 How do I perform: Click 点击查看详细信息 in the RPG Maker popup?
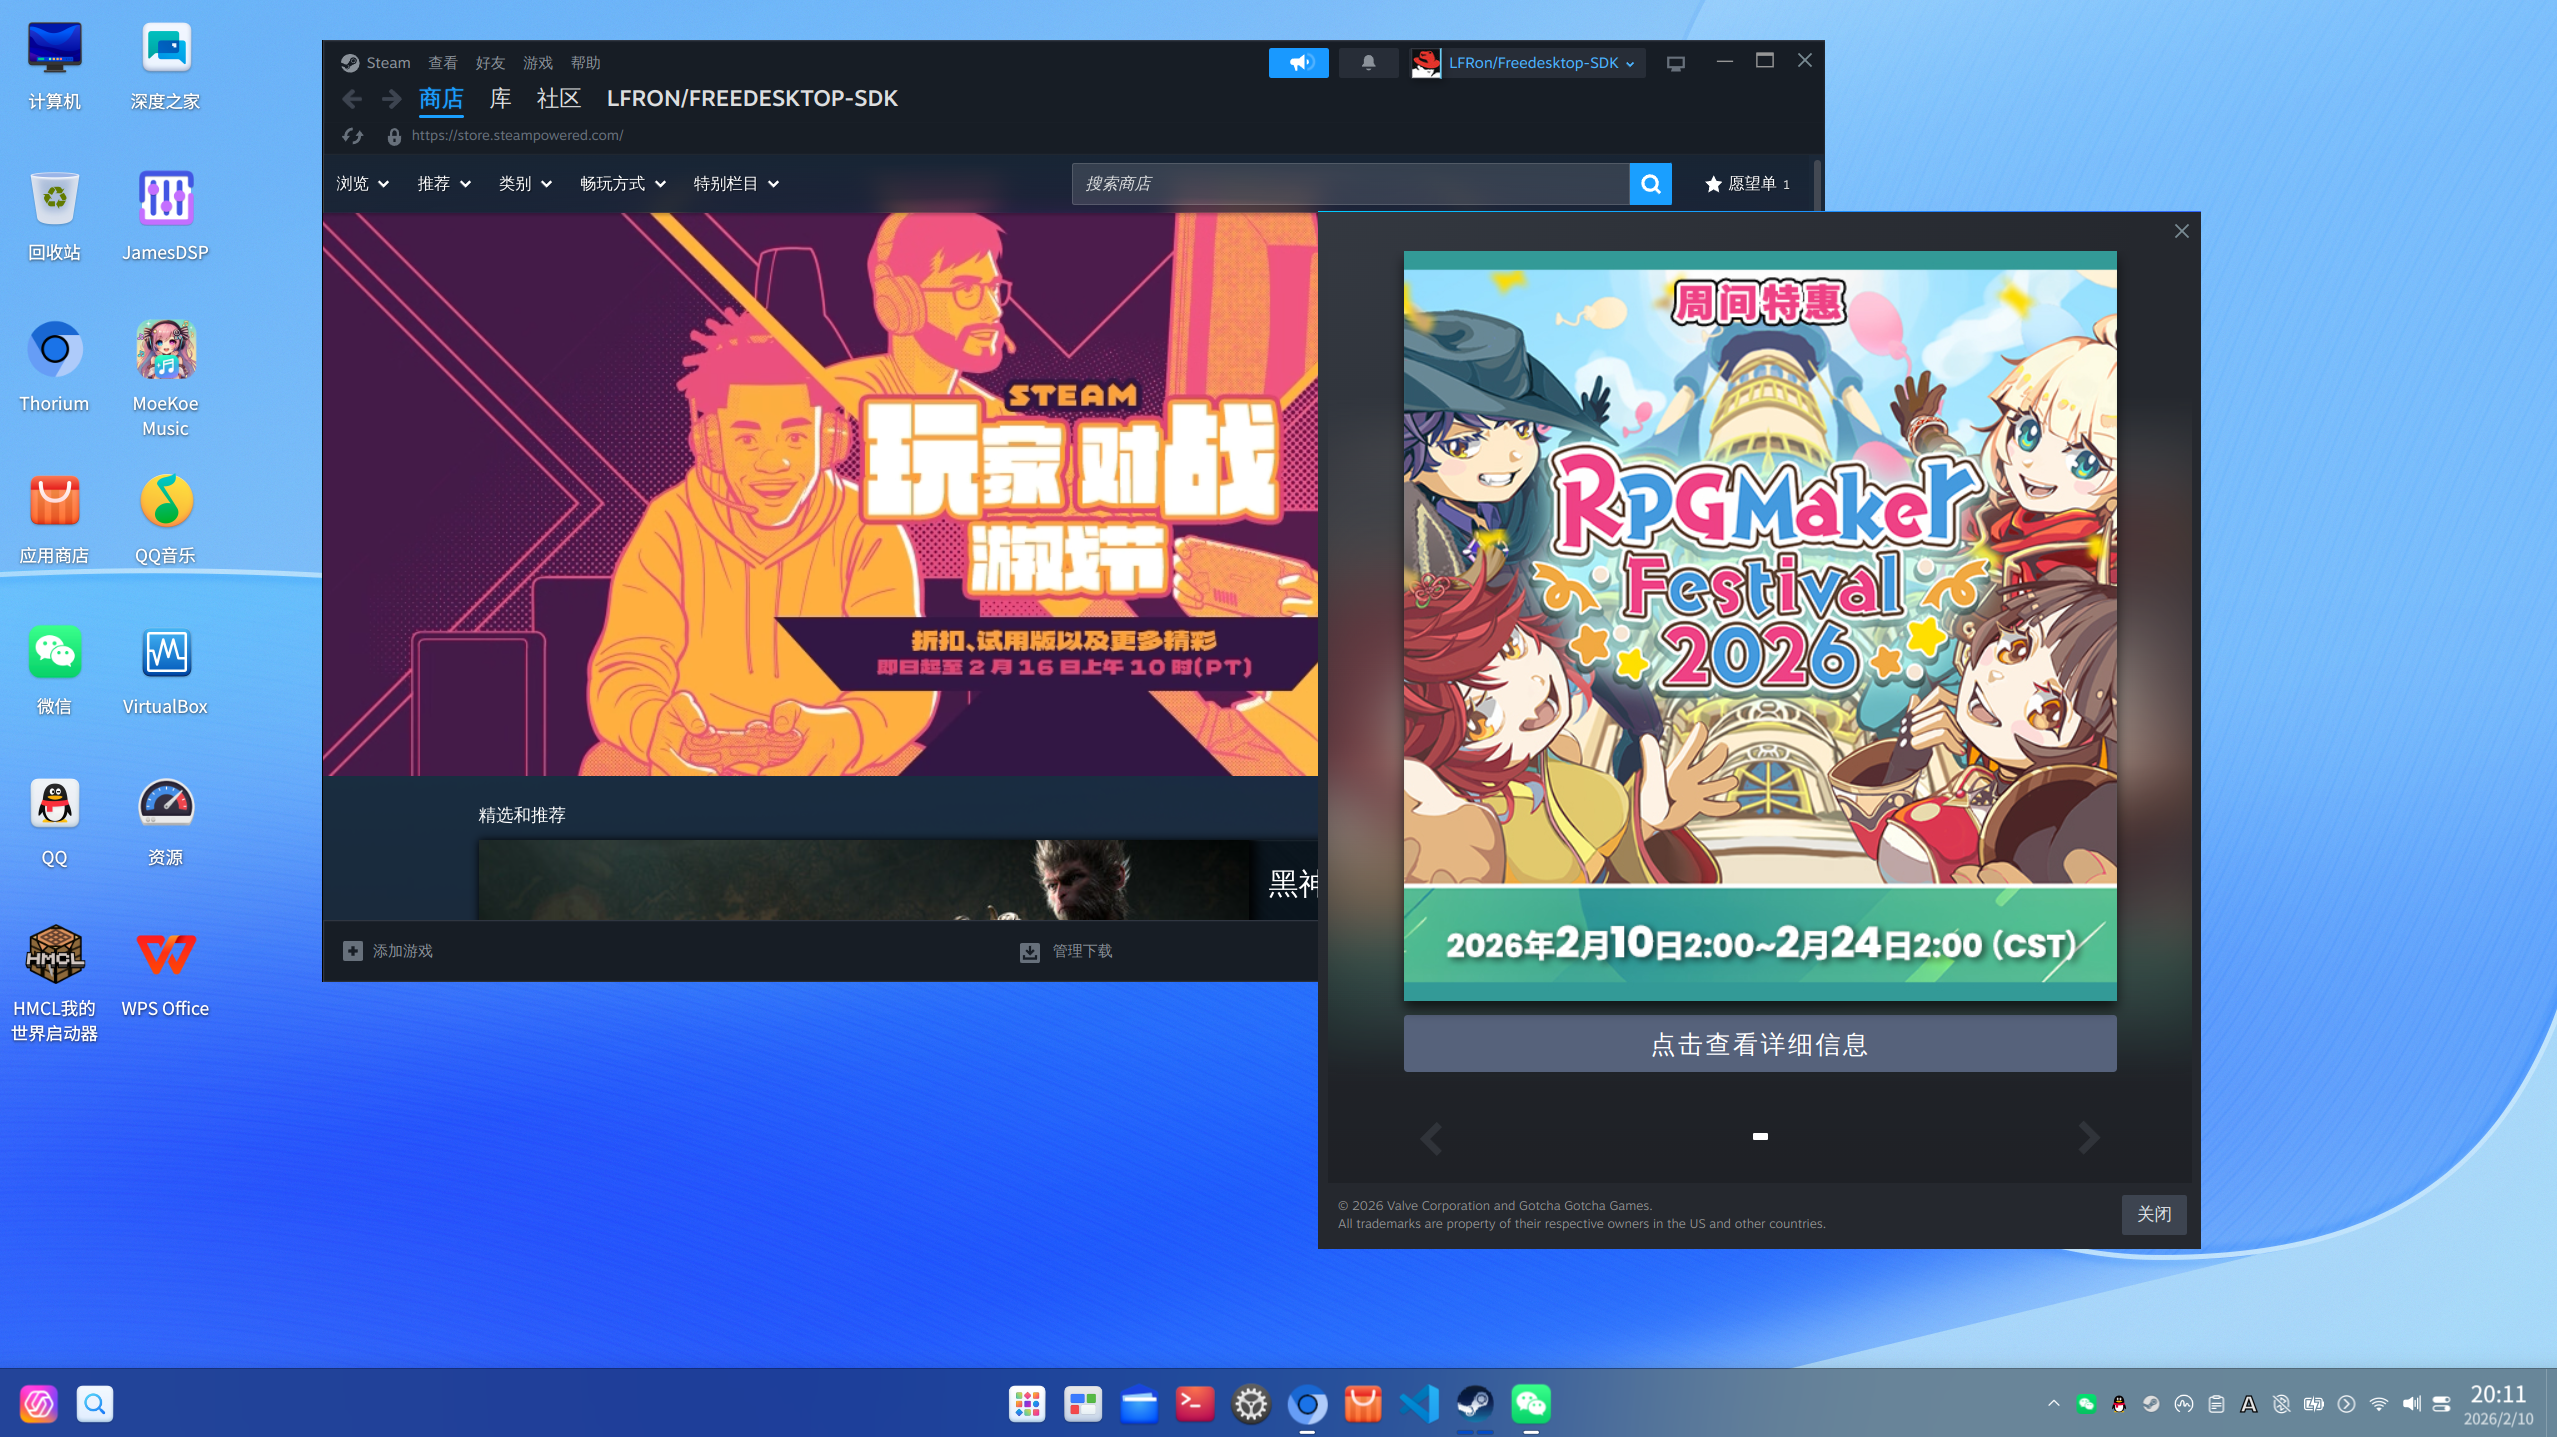[x=1760, y=1043]
